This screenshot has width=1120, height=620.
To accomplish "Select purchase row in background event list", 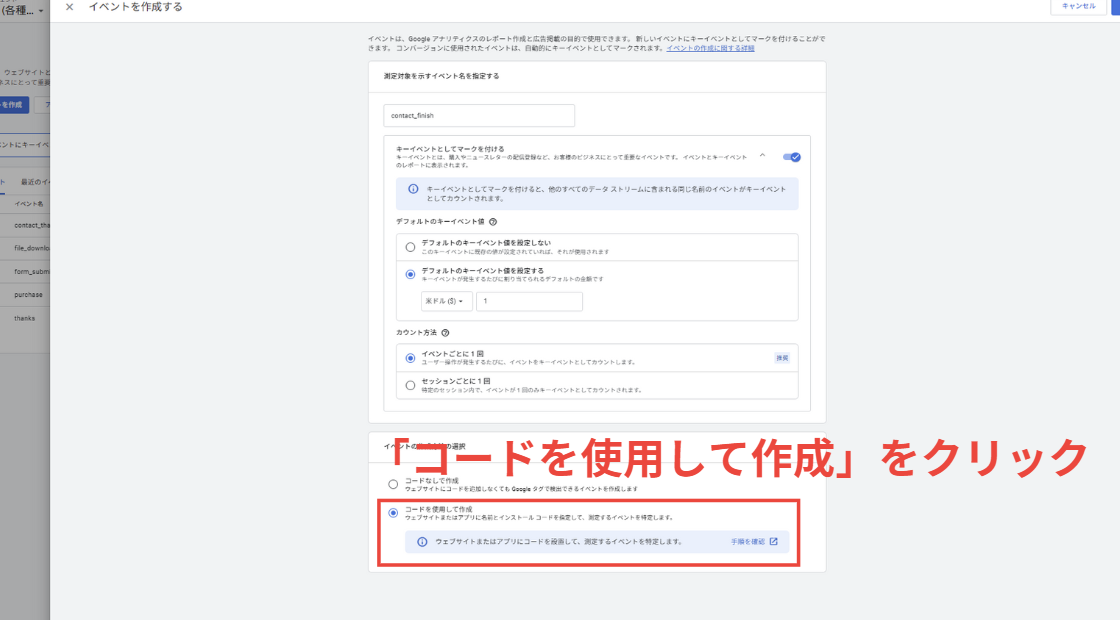I will coord(25,295).
